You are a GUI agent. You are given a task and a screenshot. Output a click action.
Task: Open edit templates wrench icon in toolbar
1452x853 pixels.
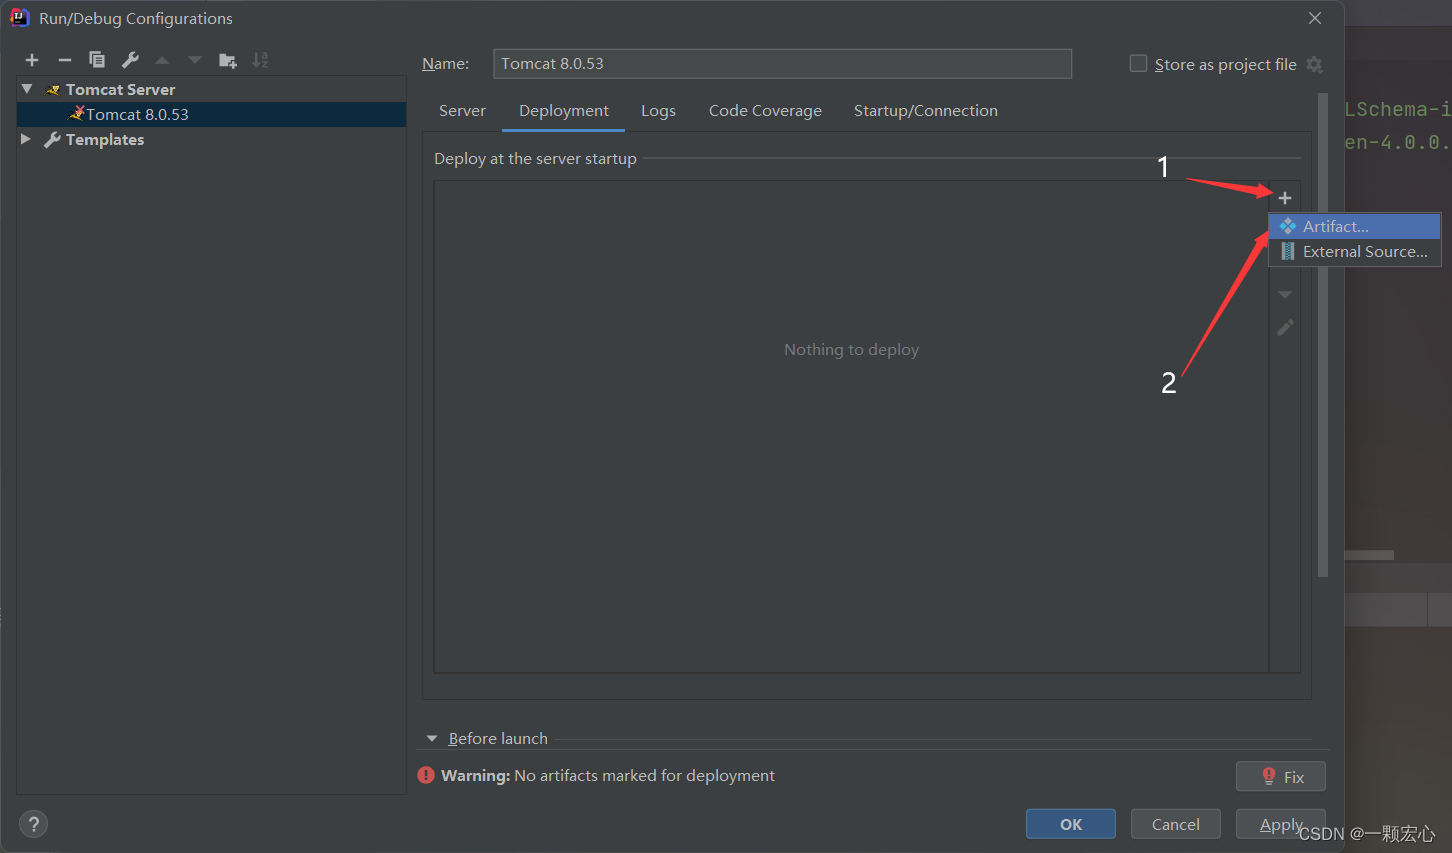coord(130,60)
